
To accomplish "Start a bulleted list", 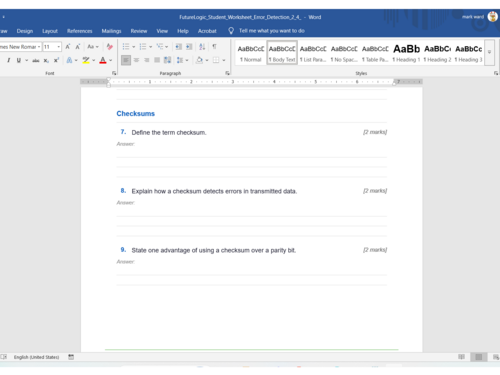I will (x=126, y=47).
